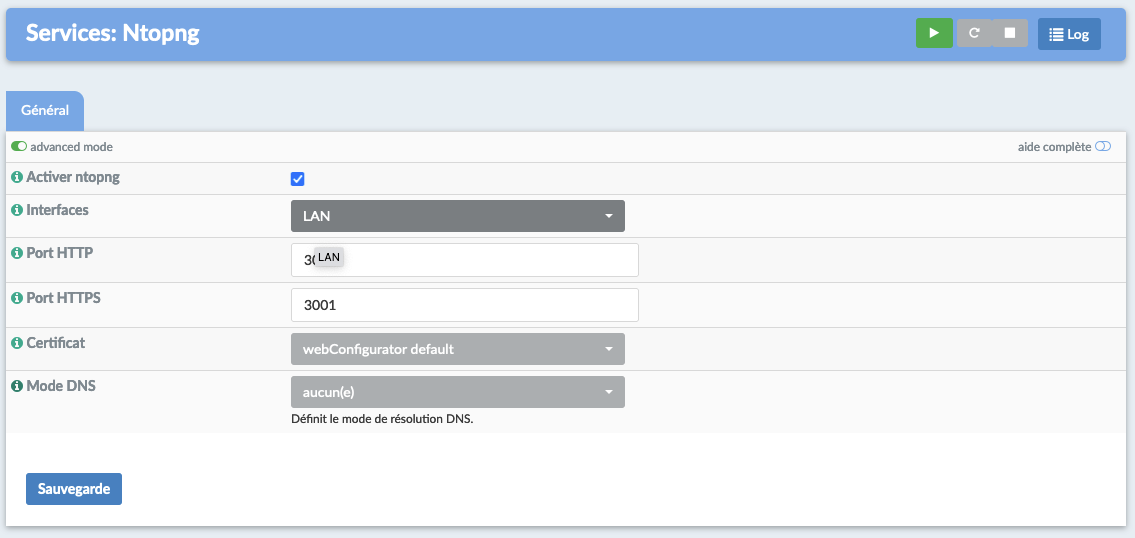1135x538 pixels.
Task: Show help info icon for Certificat
Action: (x=17, y=342)
